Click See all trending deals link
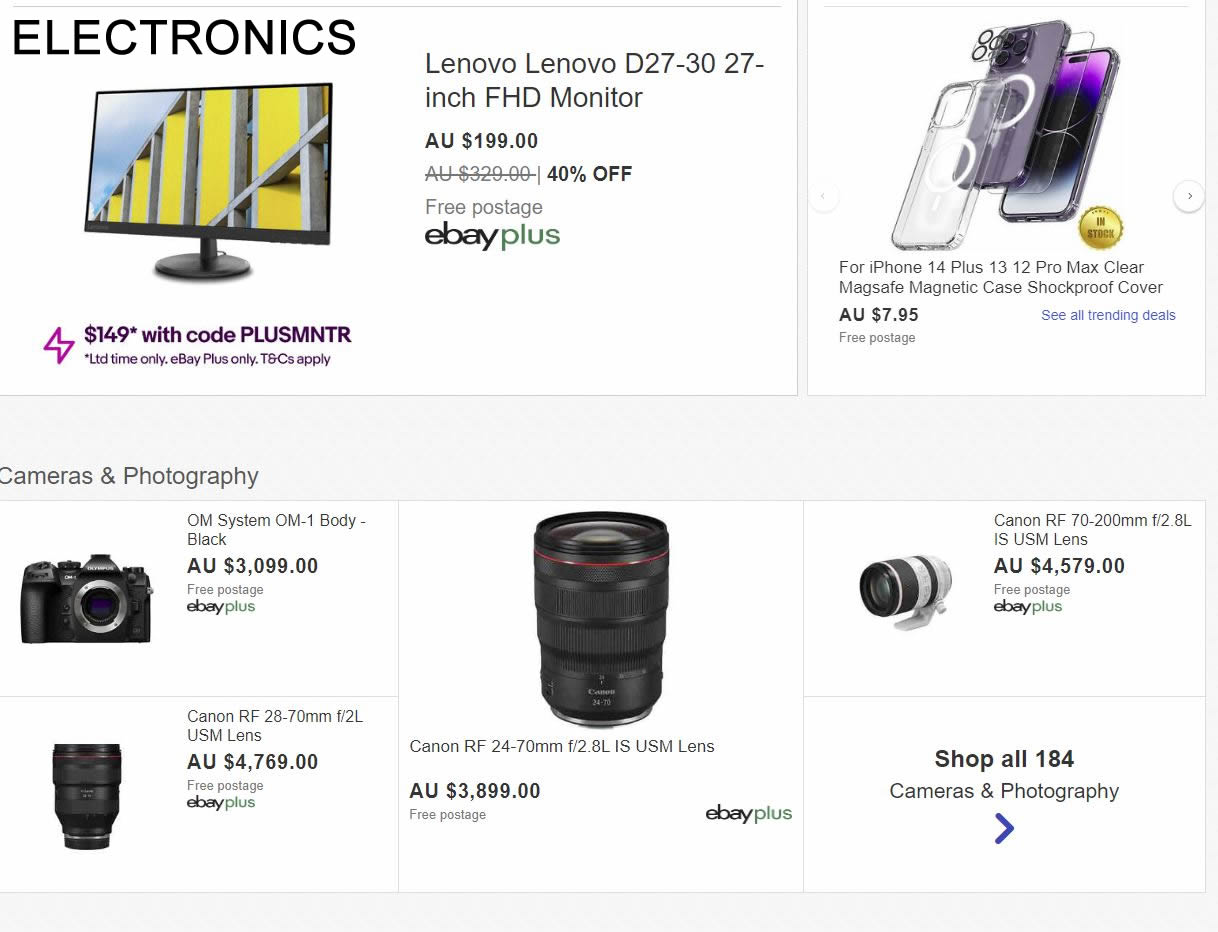The height and width of the screenshot is (932, 1218). [x=1108, y=315]
